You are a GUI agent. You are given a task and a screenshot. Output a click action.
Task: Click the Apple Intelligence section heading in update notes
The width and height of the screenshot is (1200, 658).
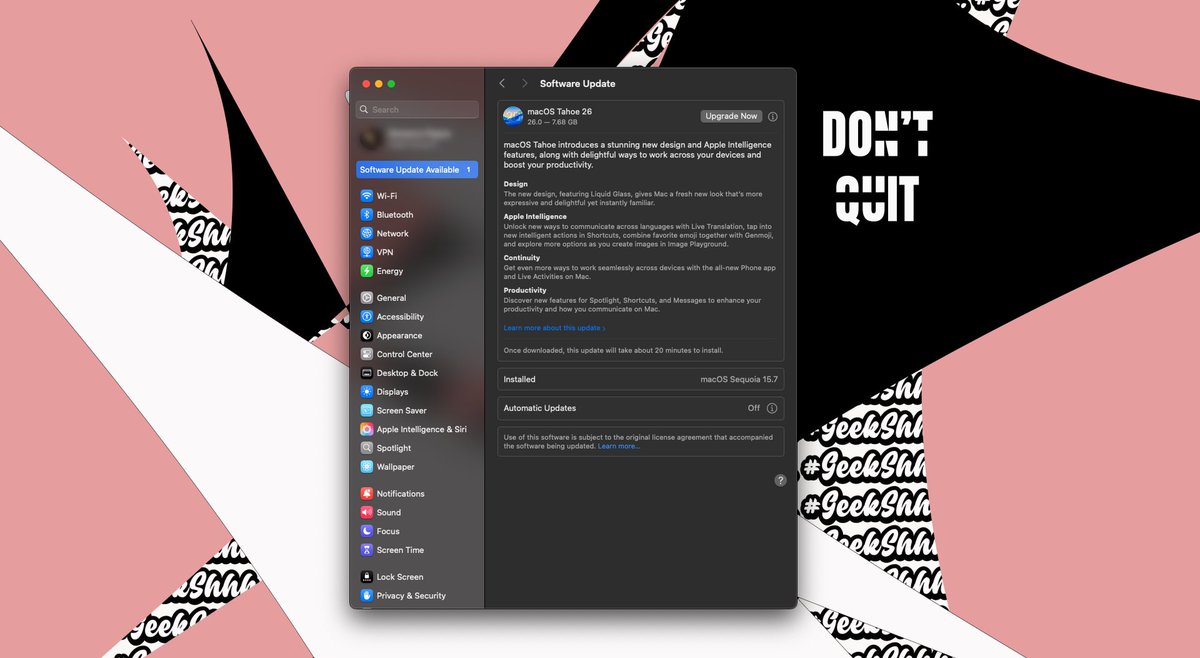pos(535,216)
